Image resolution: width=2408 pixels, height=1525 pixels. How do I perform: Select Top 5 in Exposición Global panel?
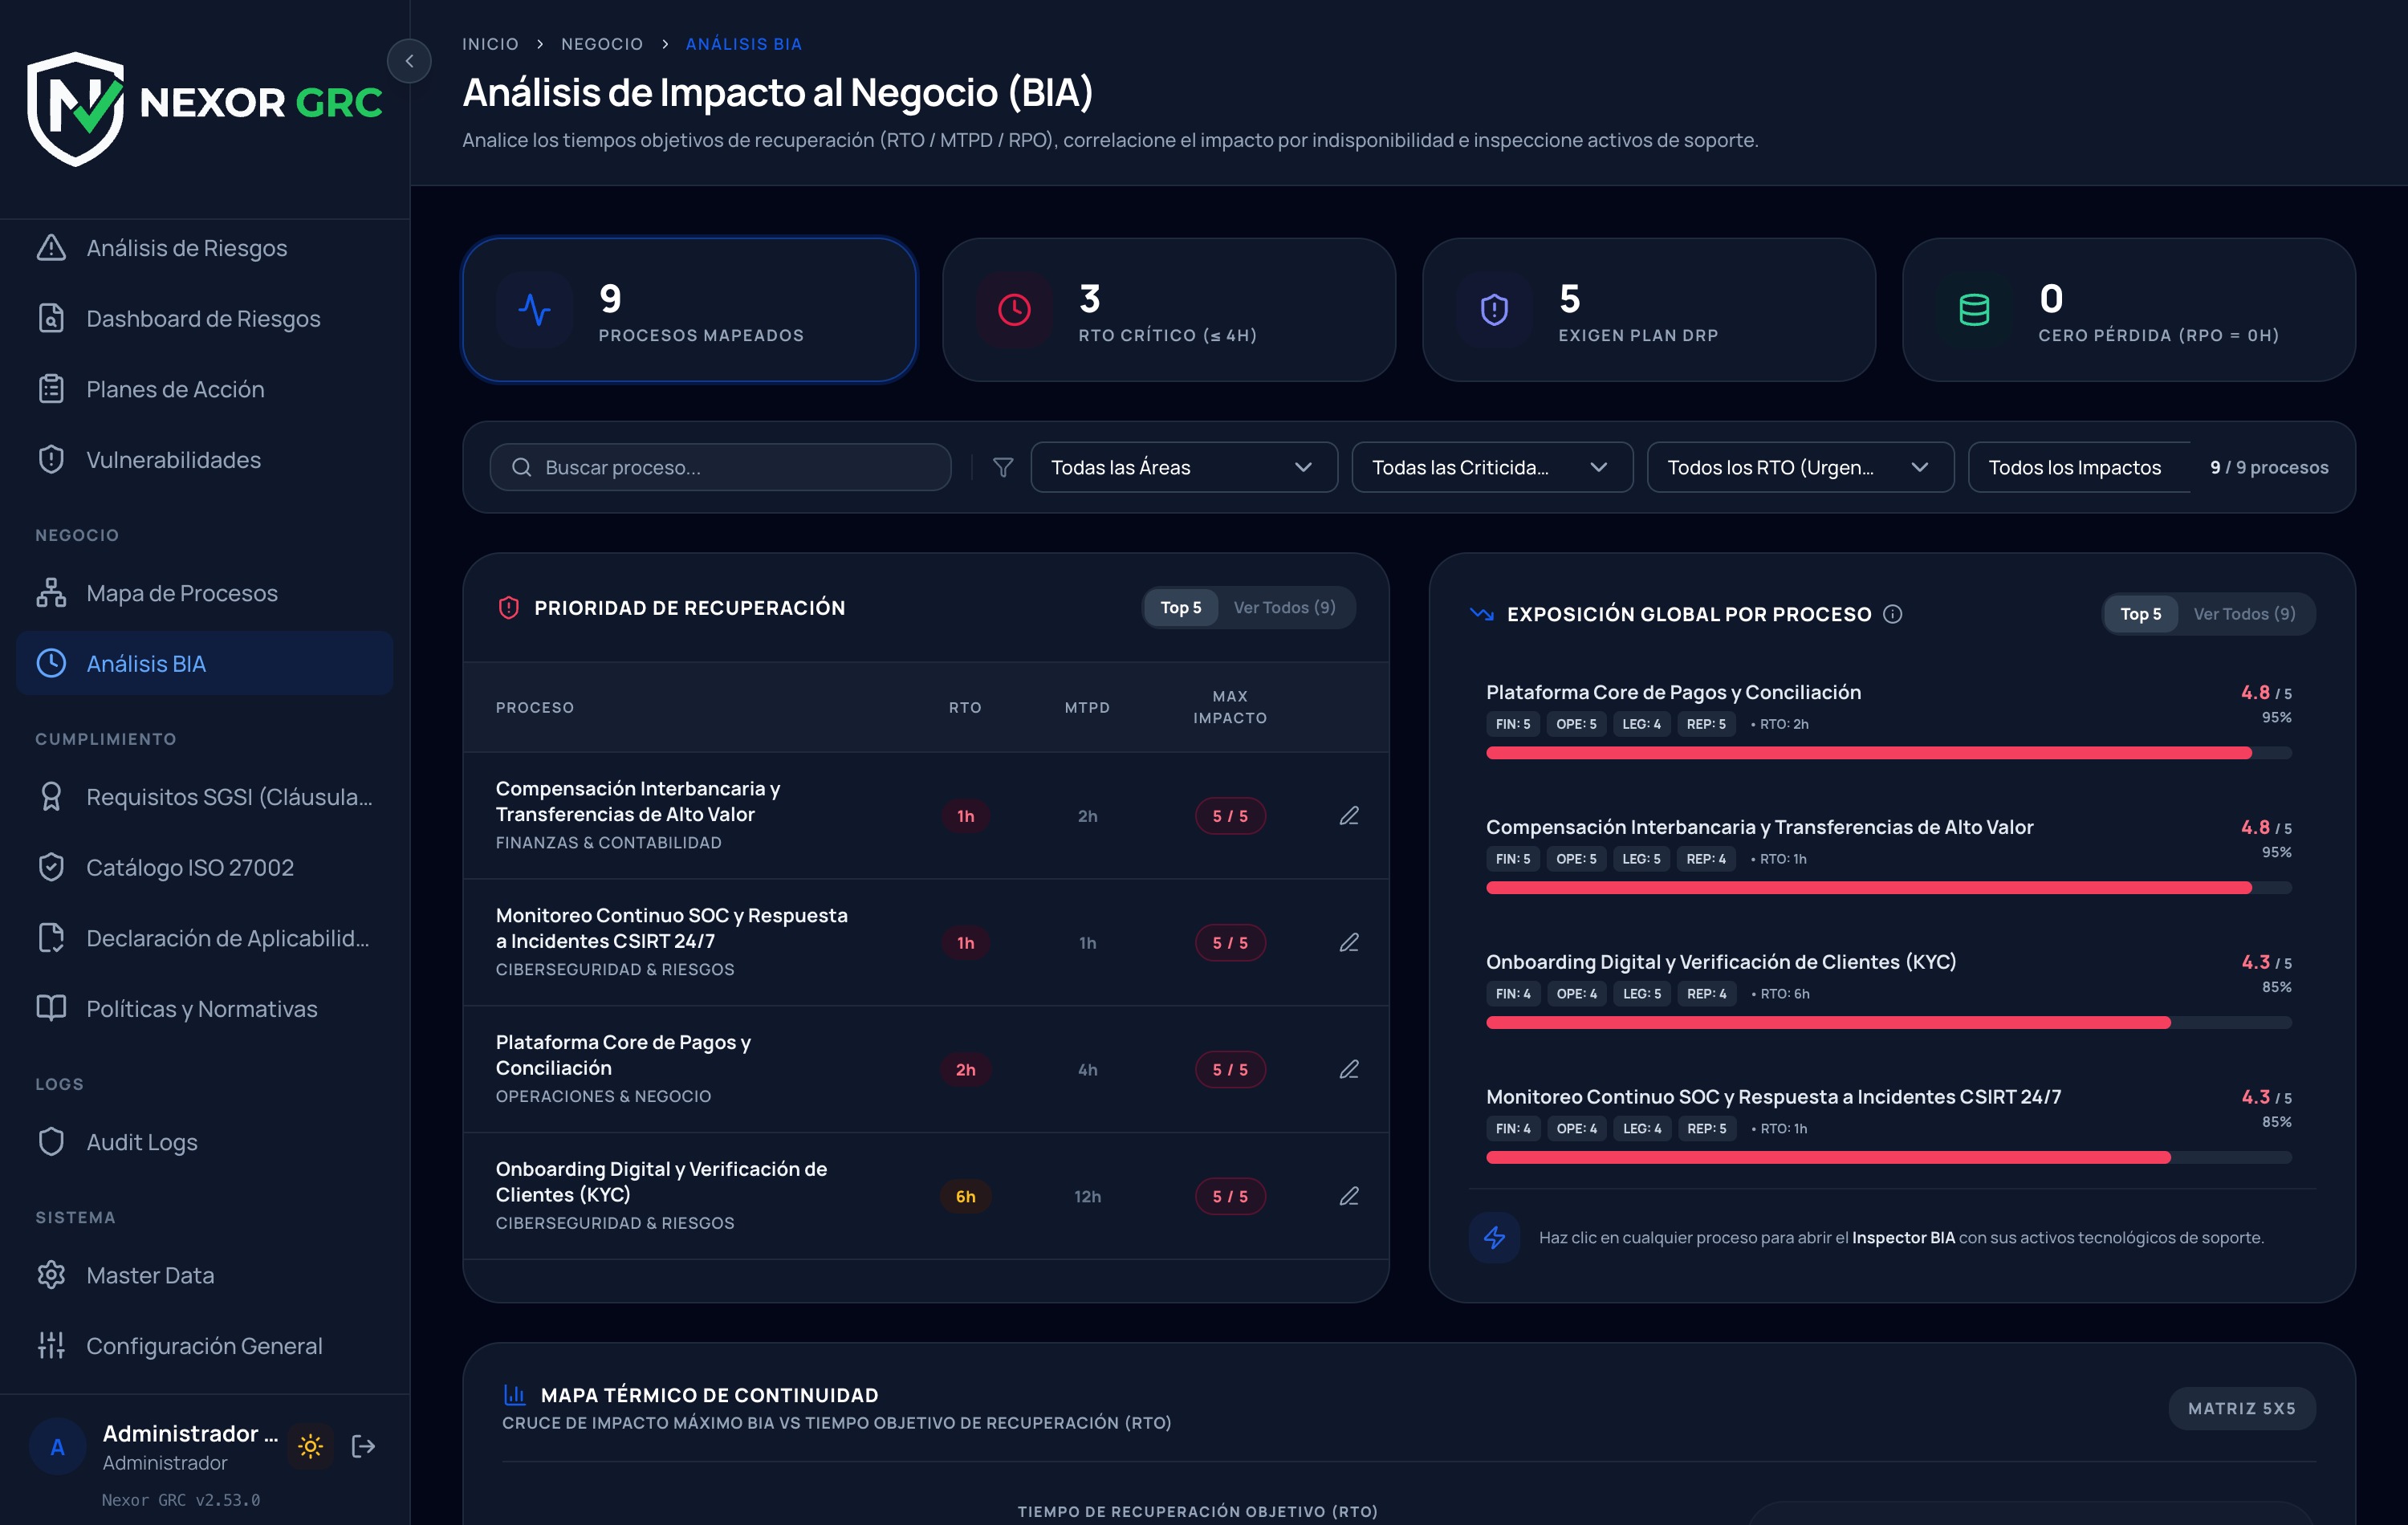[2141, 614]
